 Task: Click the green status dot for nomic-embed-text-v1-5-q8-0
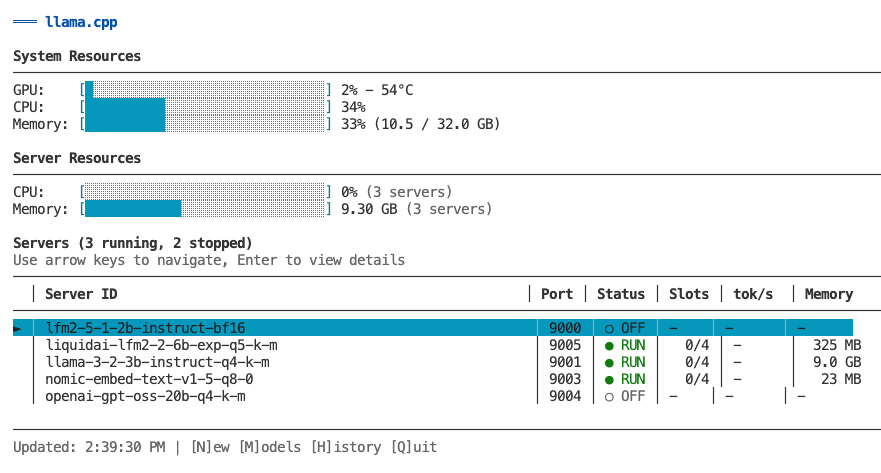[x=609, y=379]
